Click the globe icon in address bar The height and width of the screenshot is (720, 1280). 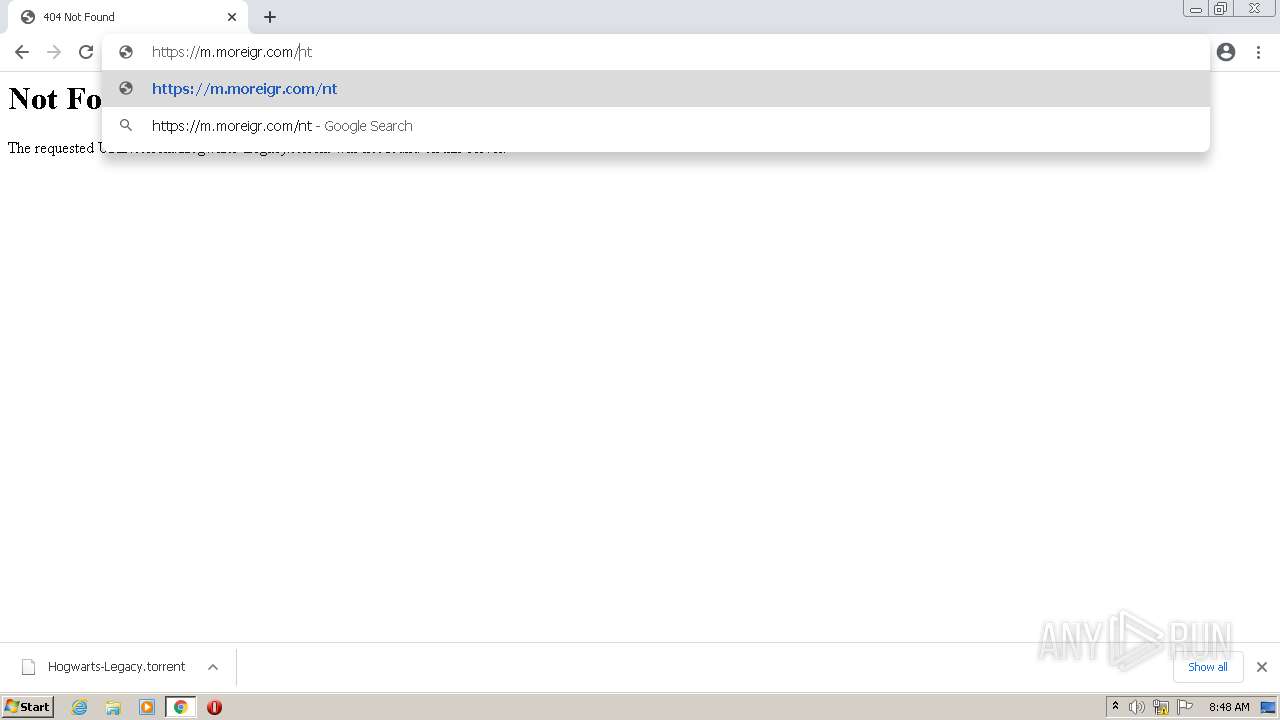tap(126, 52)
